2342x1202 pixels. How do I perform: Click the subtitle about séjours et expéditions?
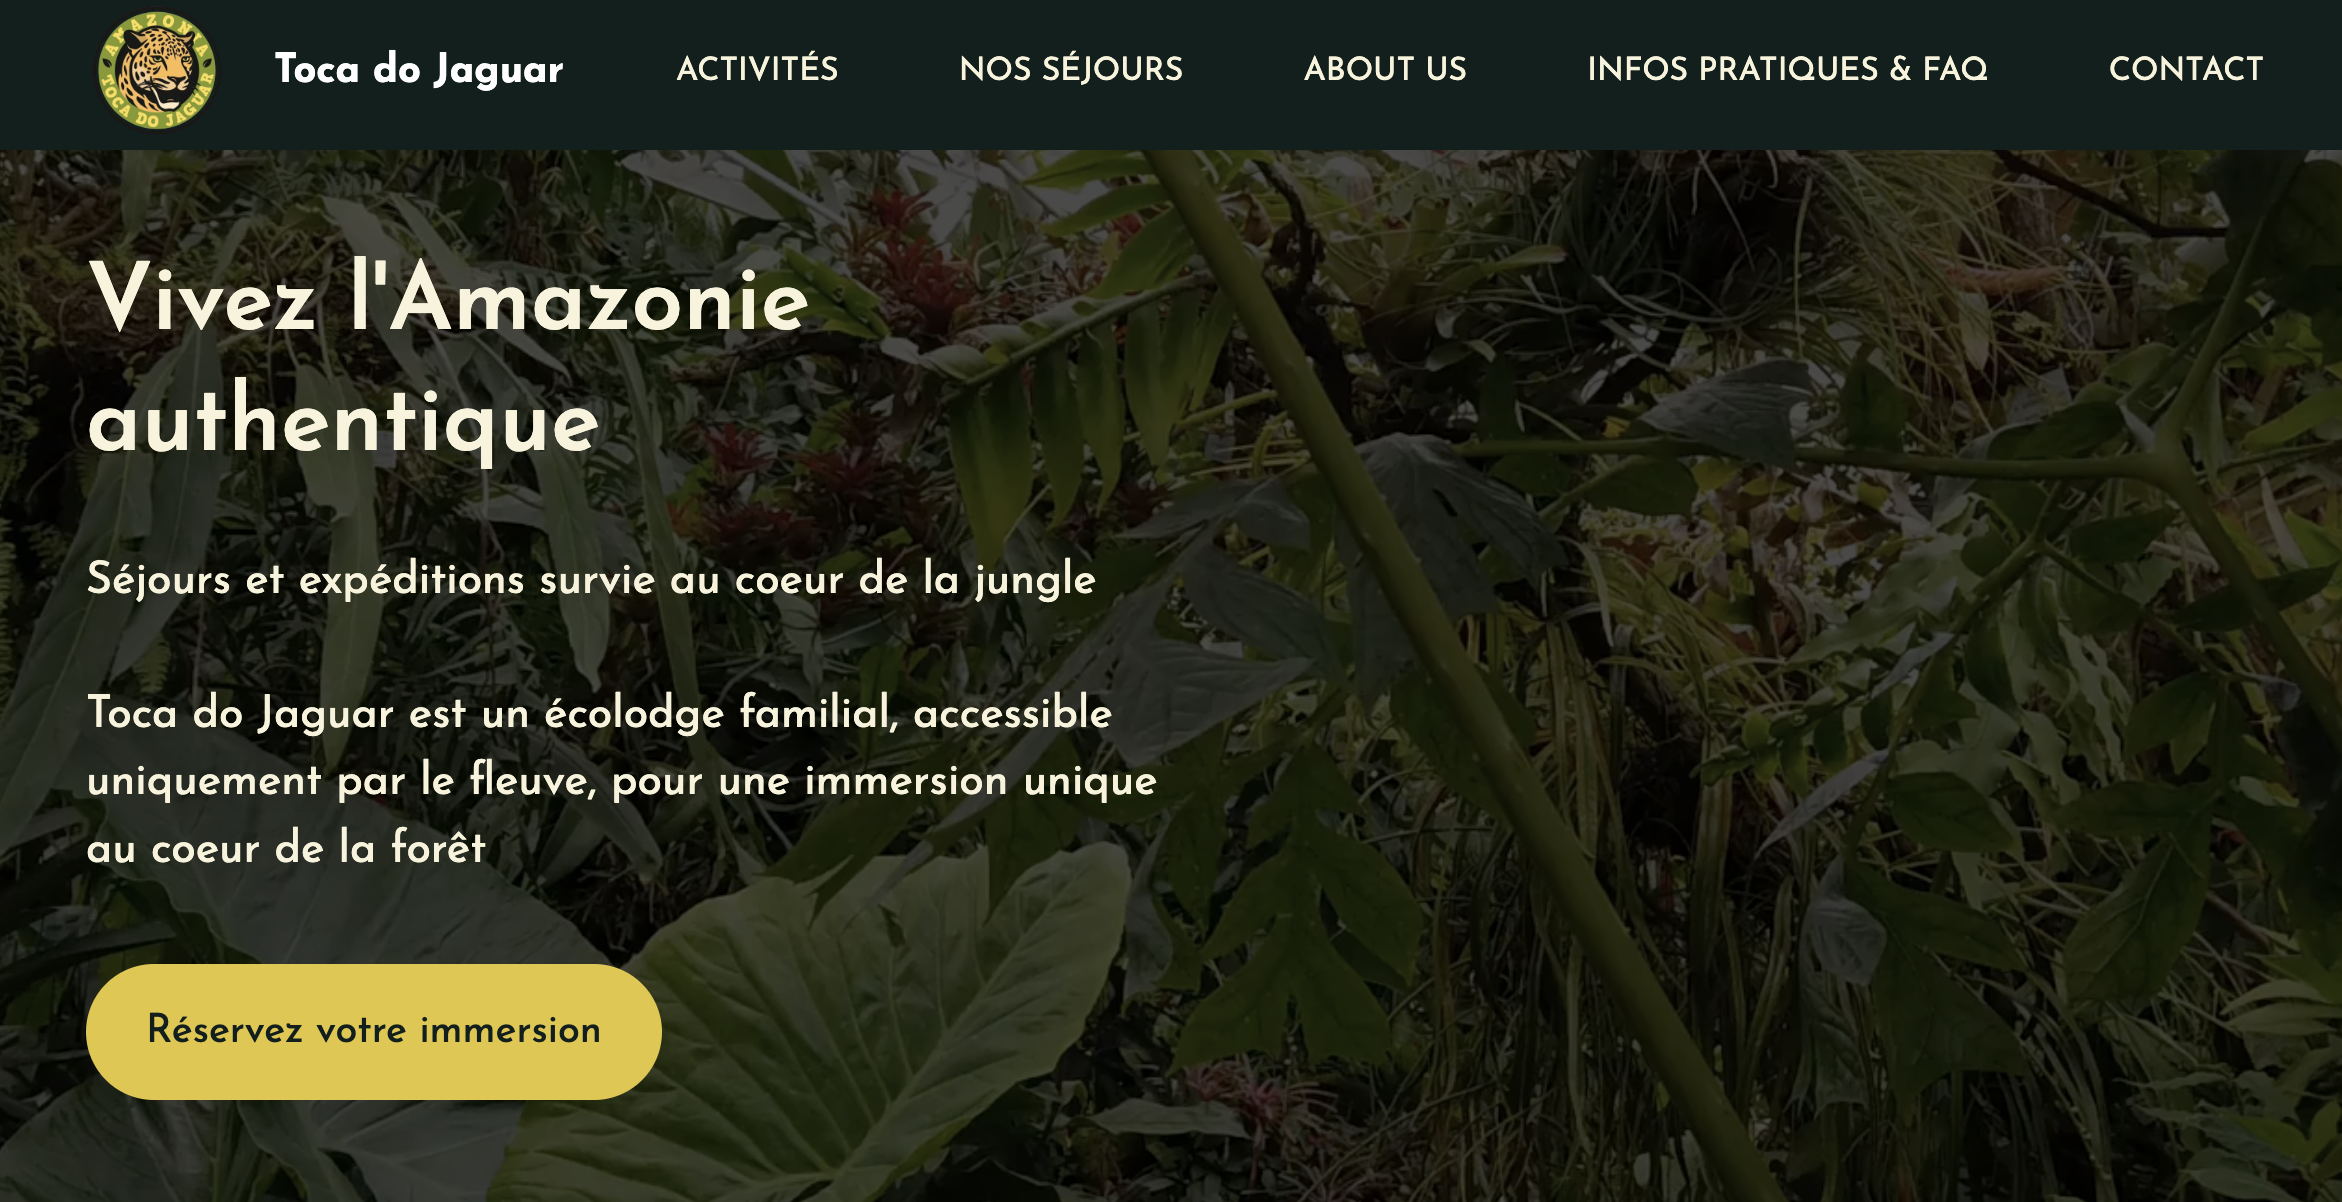(x=591, y=579)
